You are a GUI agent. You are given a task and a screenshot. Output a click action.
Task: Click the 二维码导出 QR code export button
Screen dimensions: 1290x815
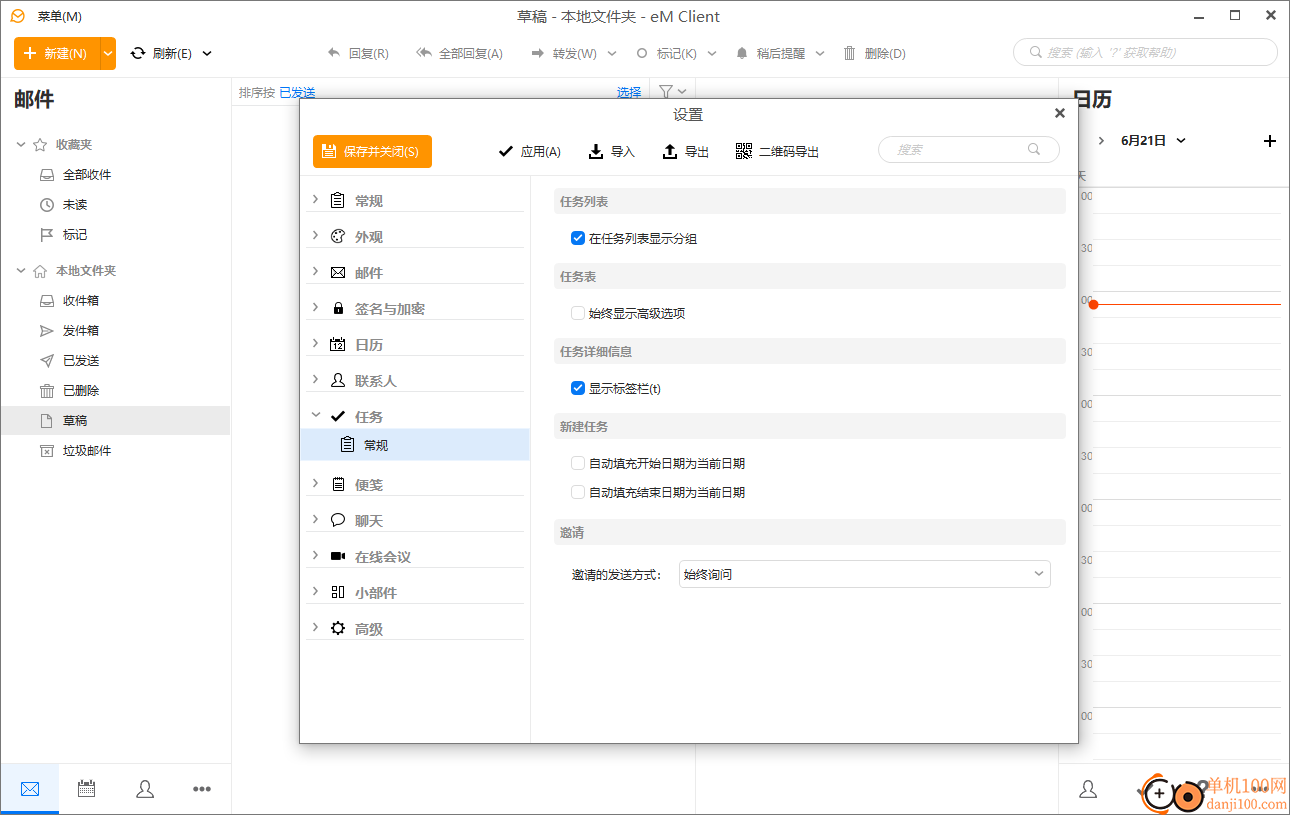[x=777, y=152]
